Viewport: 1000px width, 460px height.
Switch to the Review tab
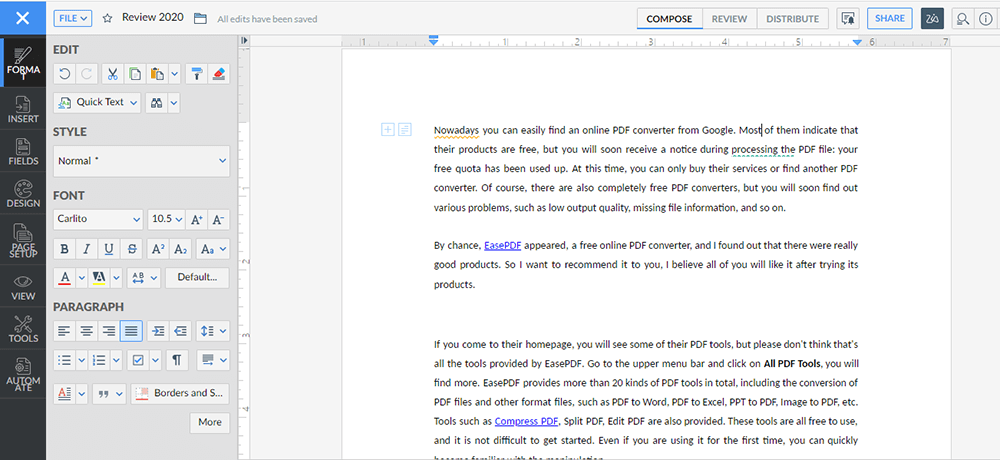point(729,18)
